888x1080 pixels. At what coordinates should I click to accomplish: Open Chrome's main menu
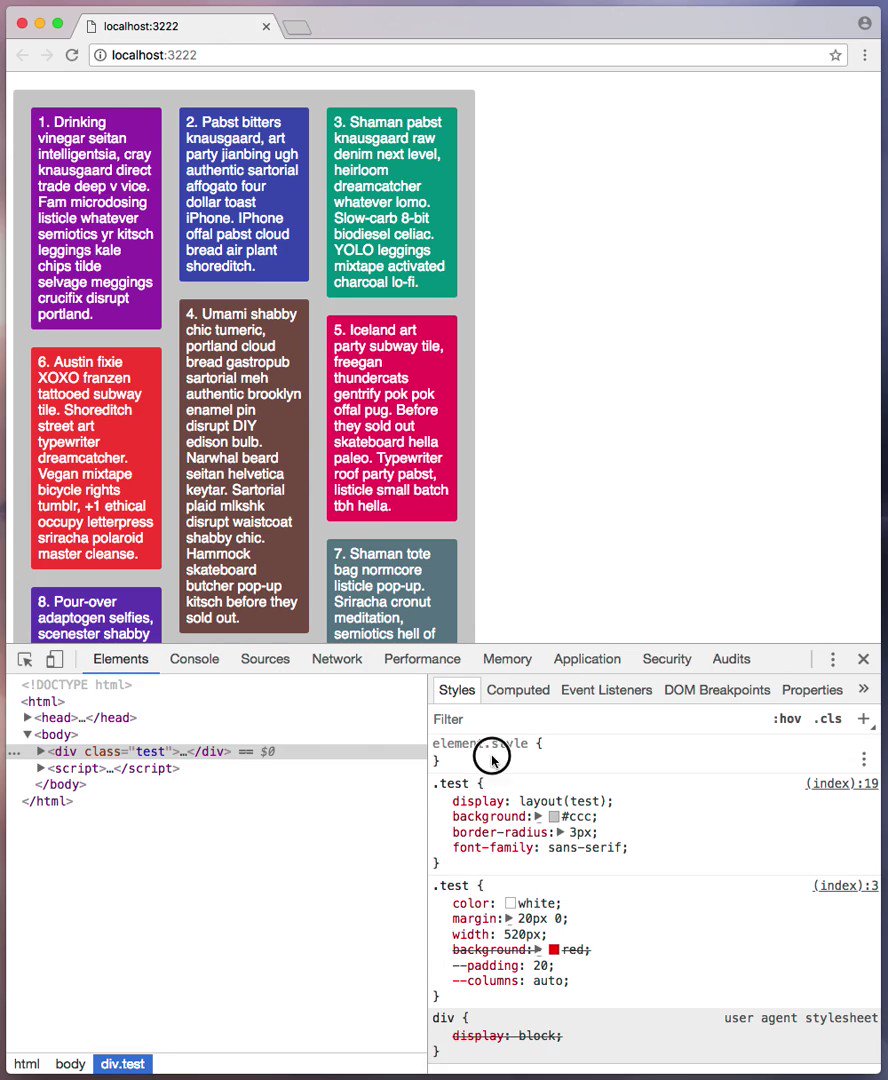(x=864, y=55)
